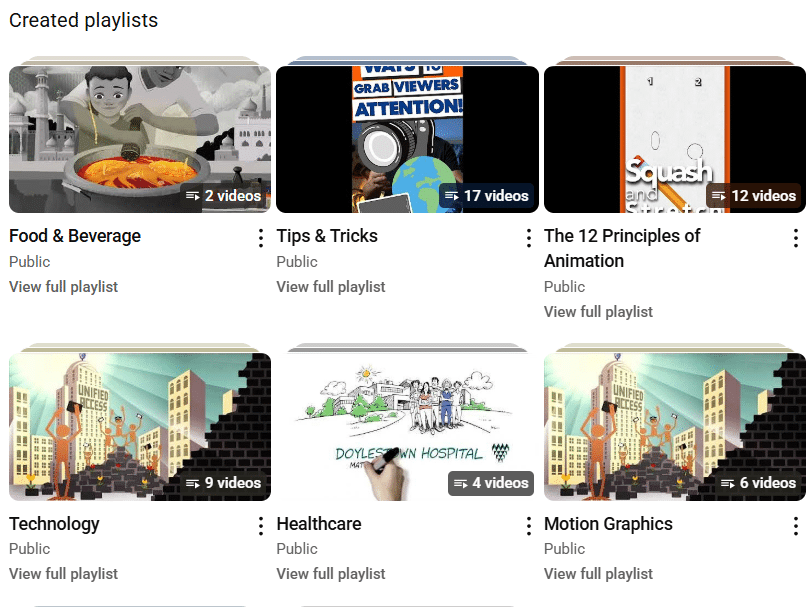The height and width of the screenshot is (607, 808).
Task: View full playlist for Food & Beverage
Action: click(x=63, y=286)
